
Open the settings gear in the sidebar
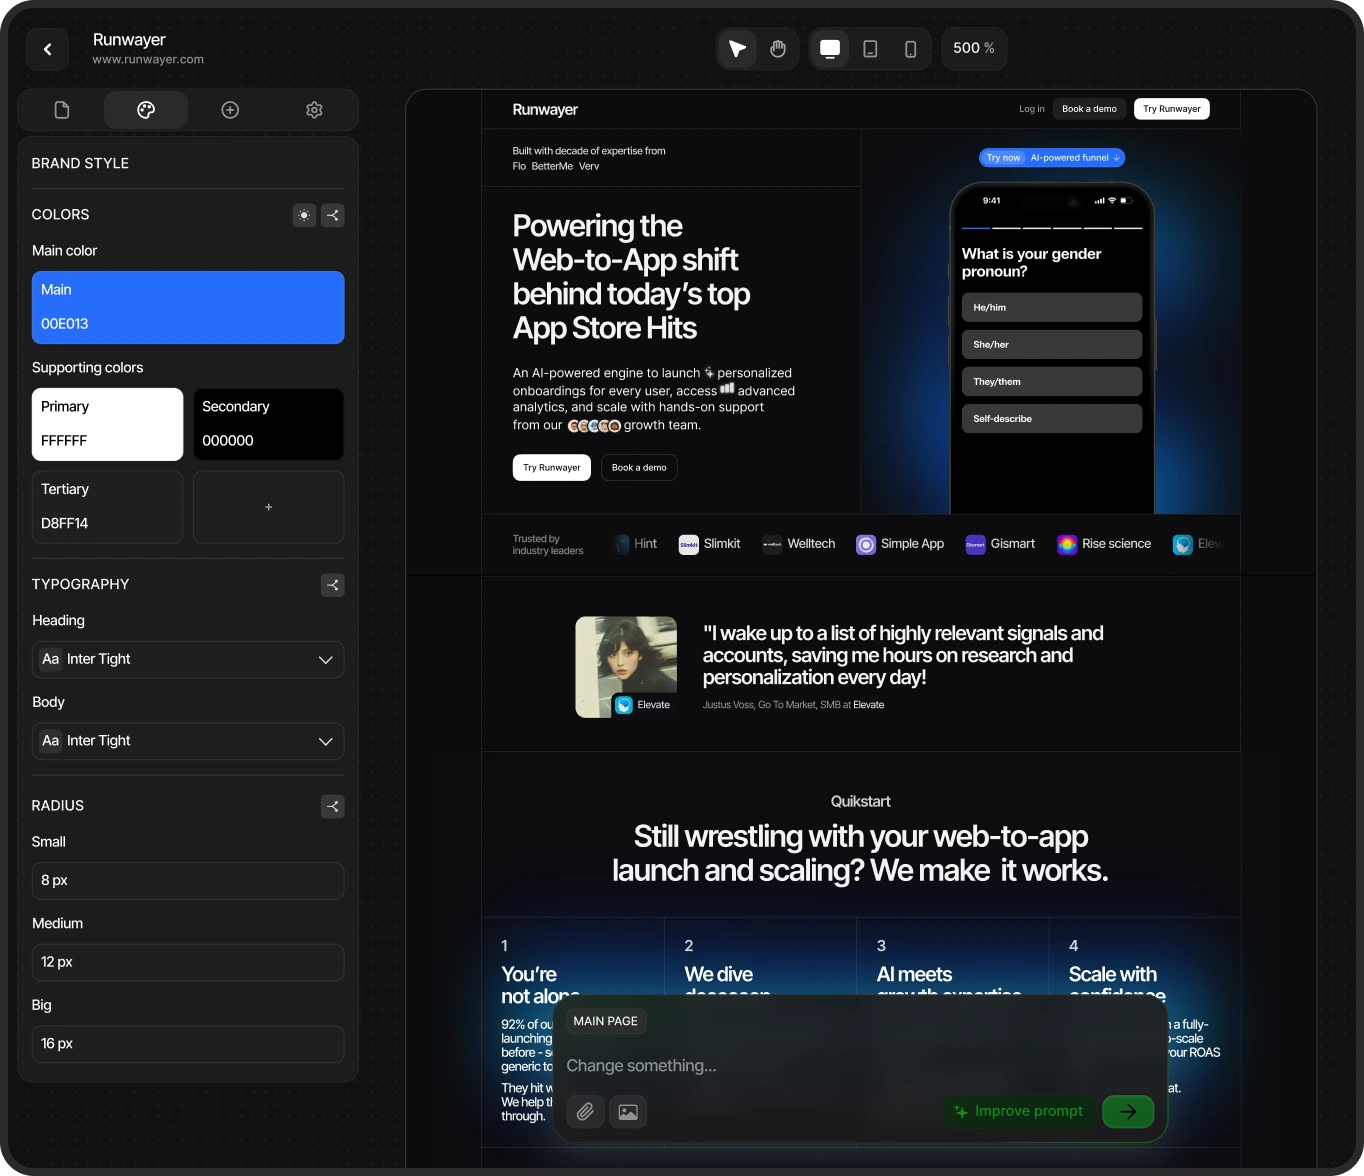pyautogui.click(x=314, y=110)
